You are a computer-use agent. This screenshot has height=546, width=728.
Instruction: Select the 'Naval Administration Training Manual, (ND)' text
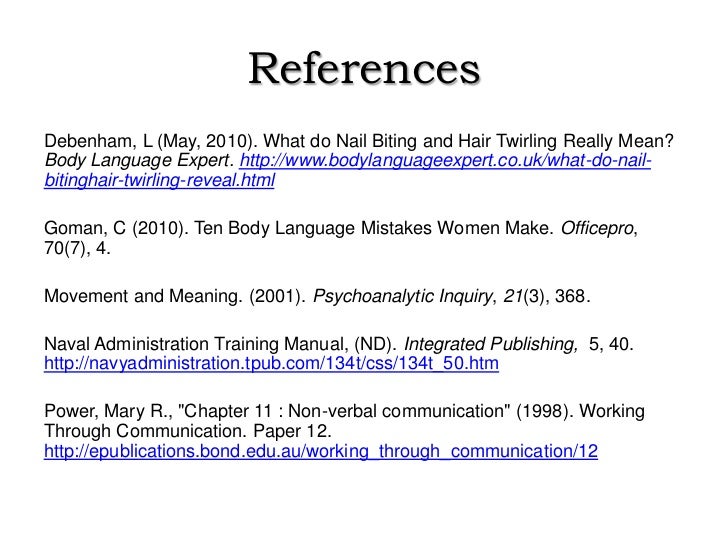point(220,344)
